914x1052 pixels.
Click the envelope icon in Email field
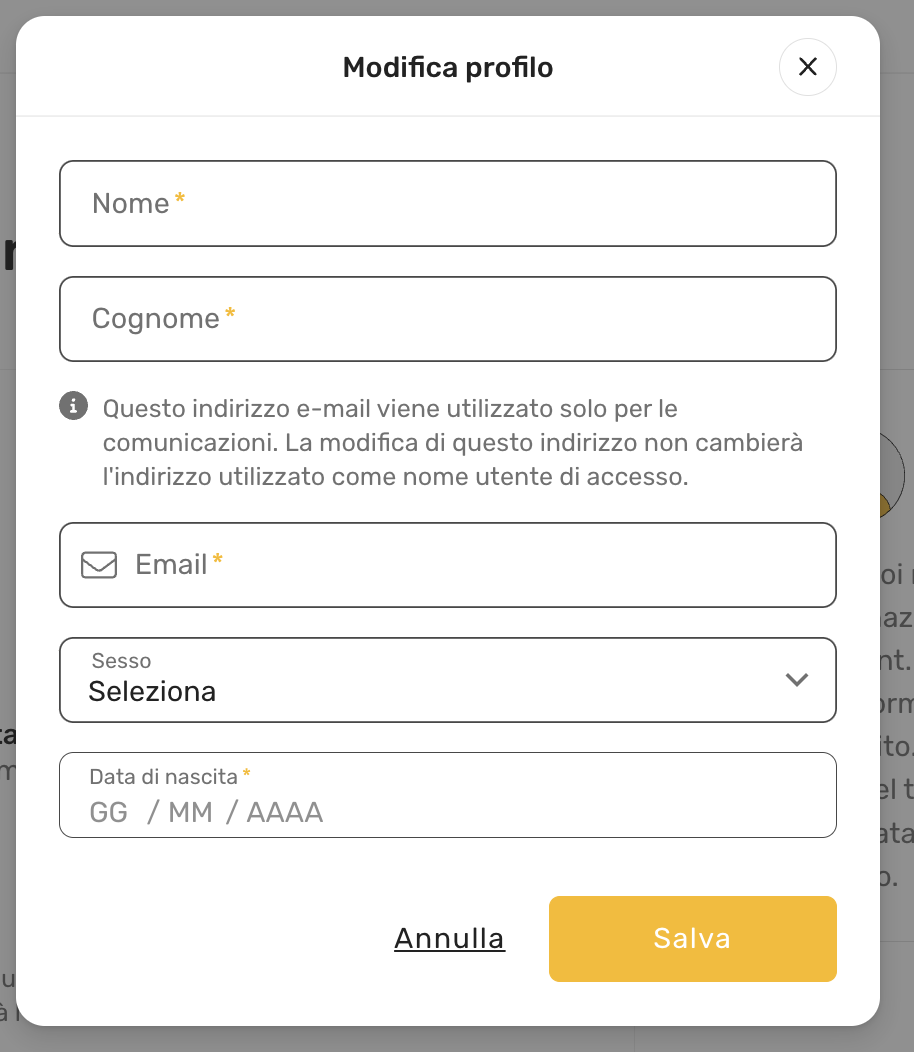click(x=99, y=565)
